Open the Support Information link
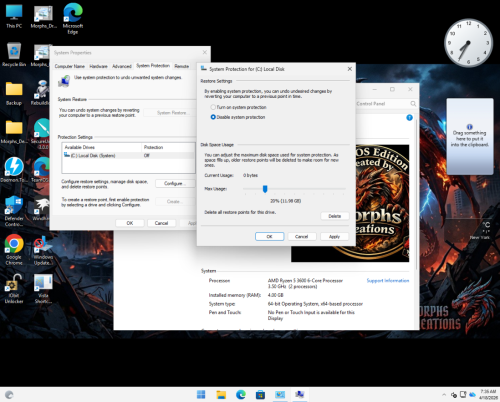This screenshot has width=500, height=402. tap(388, 281)
